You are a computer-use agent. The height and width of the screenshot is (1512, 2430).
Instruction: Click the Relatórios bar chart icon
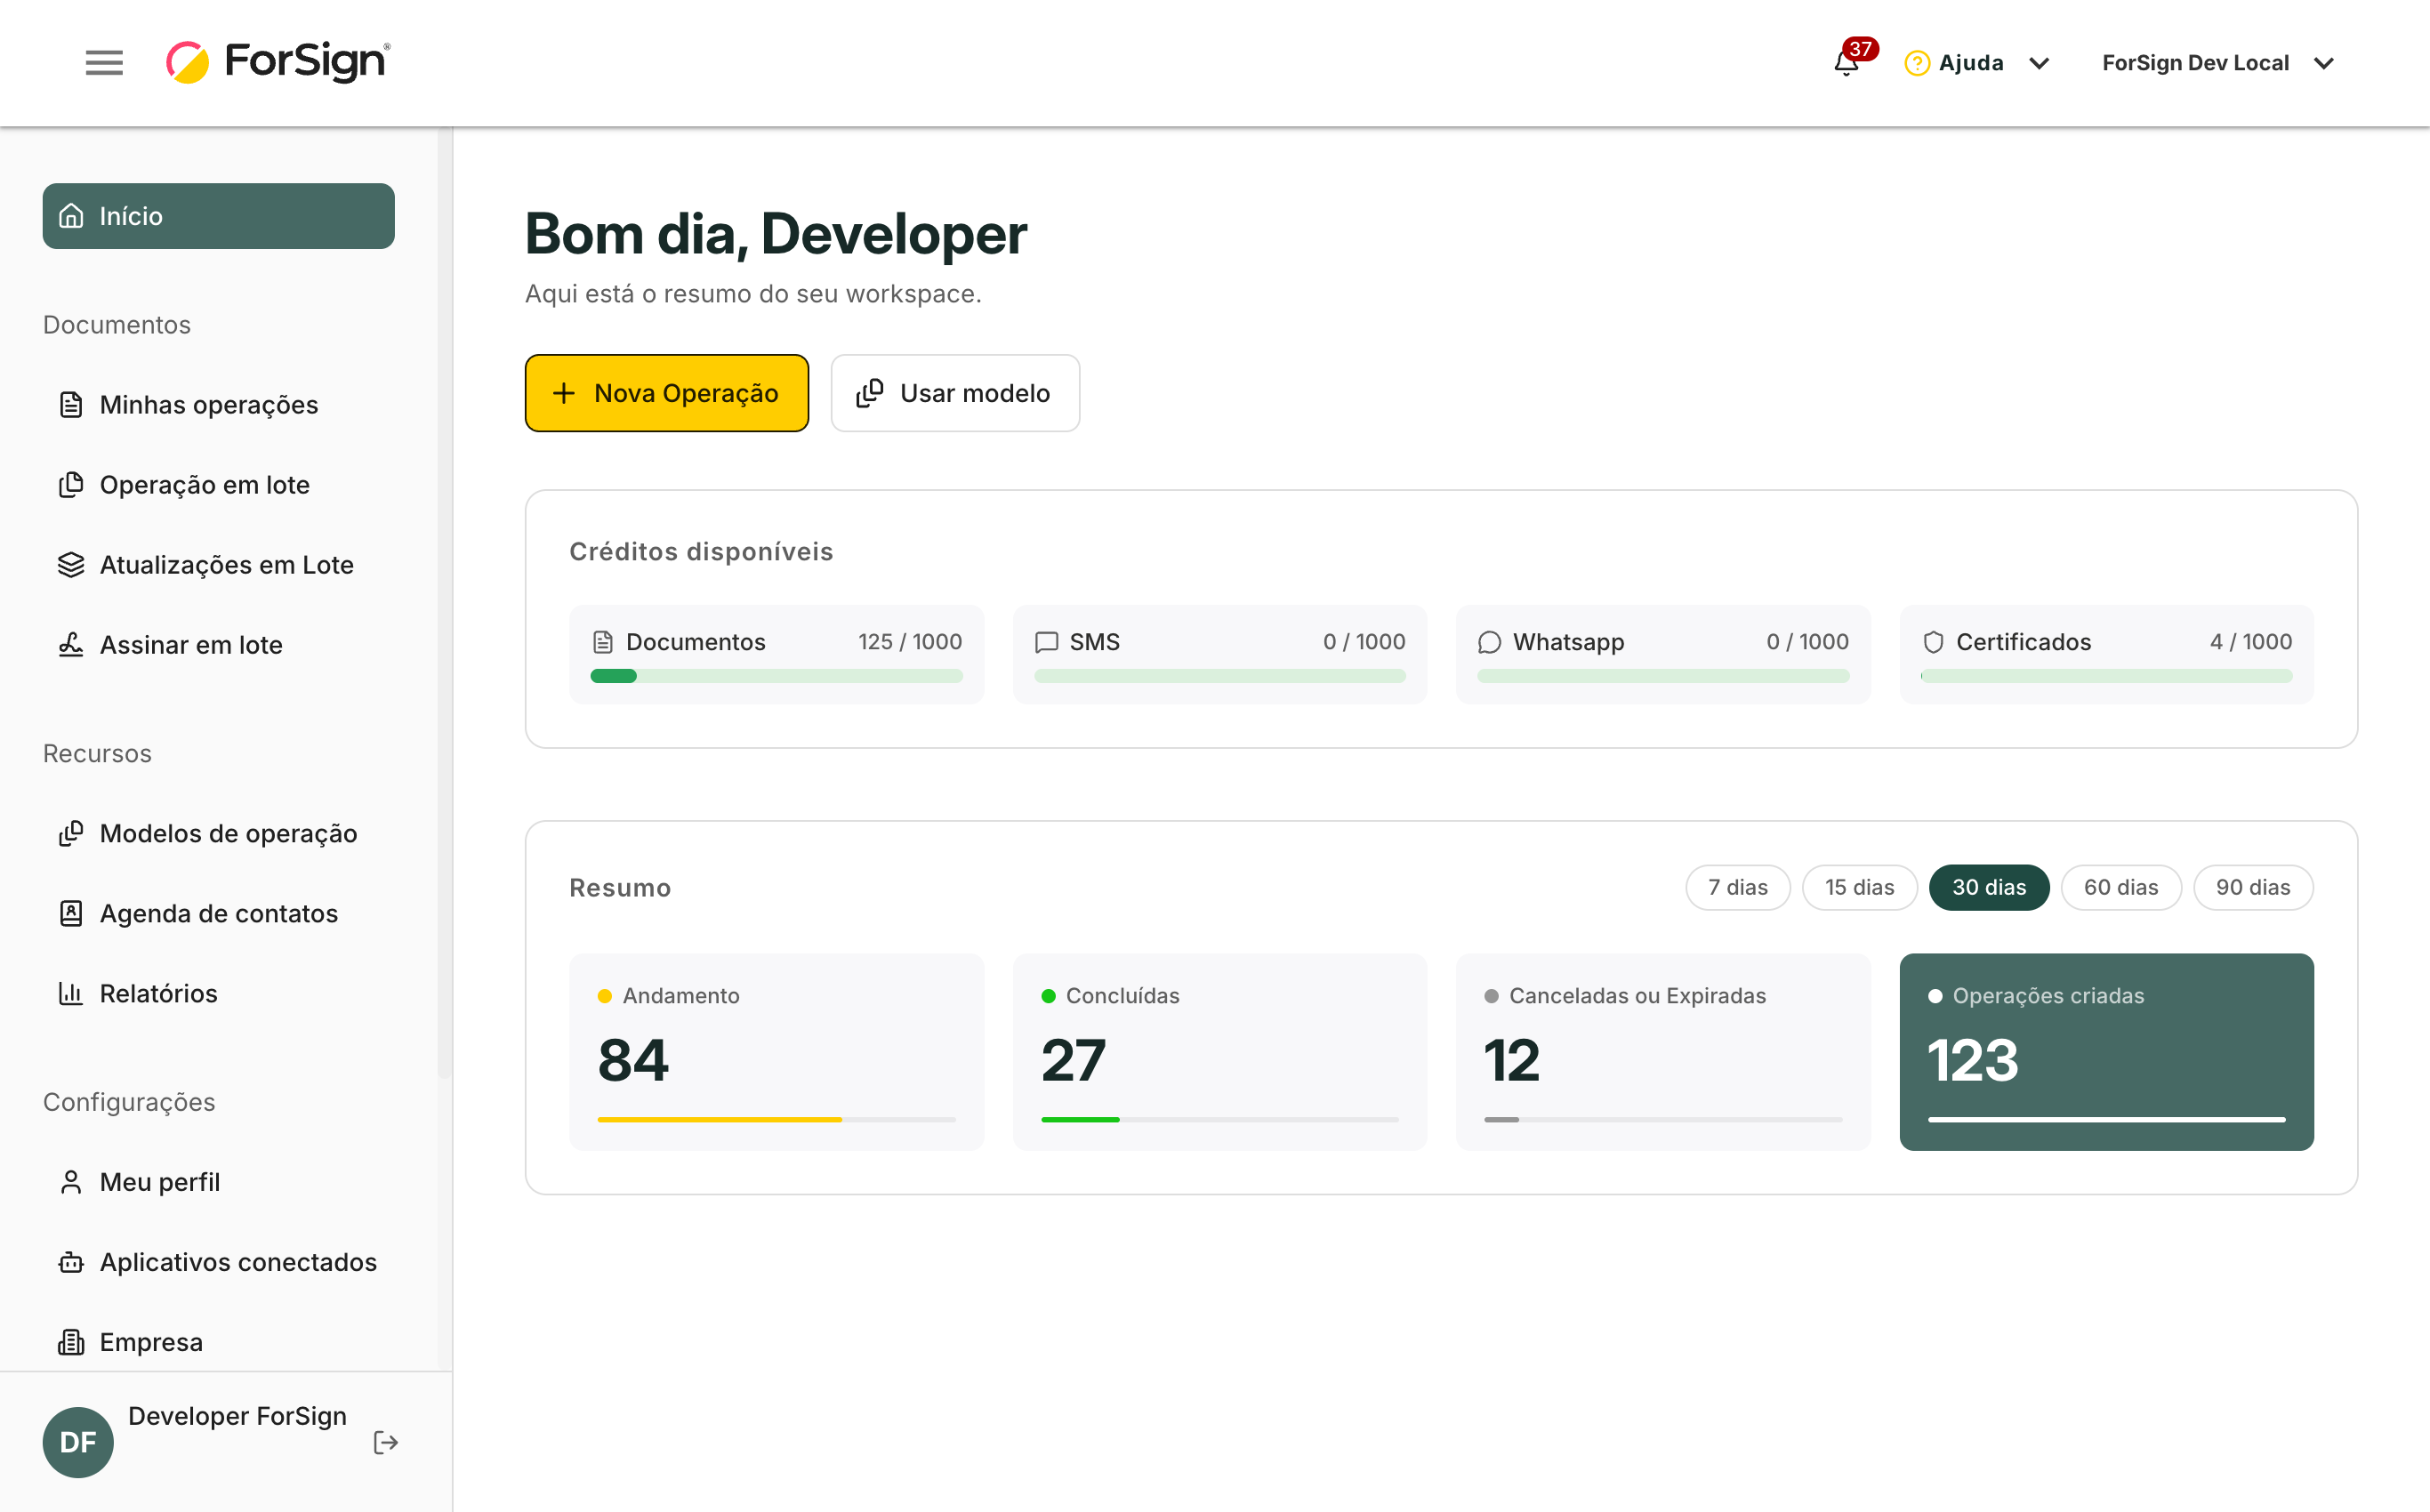click(x=71, y=993)
